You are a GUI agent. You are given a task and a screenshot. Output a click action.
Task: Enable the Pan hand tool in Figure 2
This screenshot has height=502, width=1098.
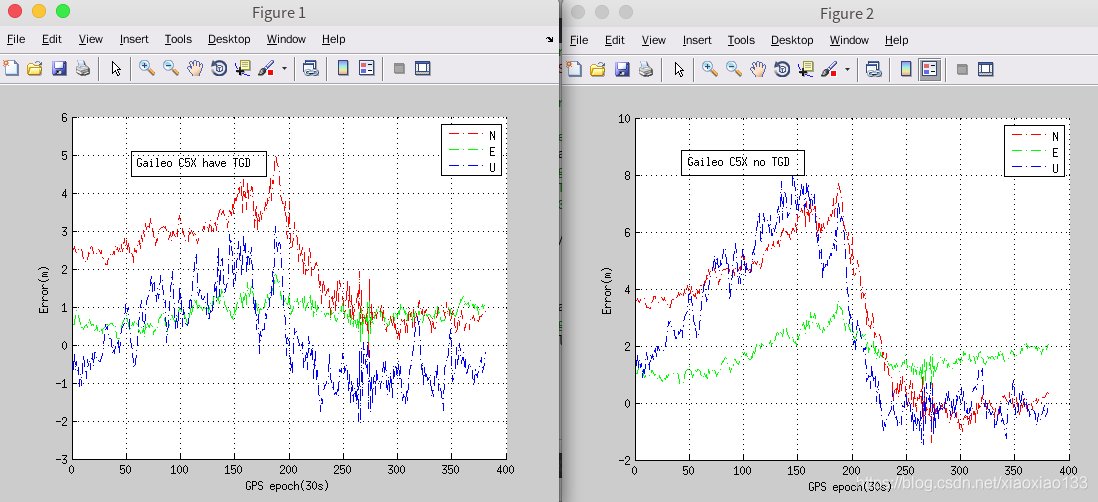[x=758, y=69]
